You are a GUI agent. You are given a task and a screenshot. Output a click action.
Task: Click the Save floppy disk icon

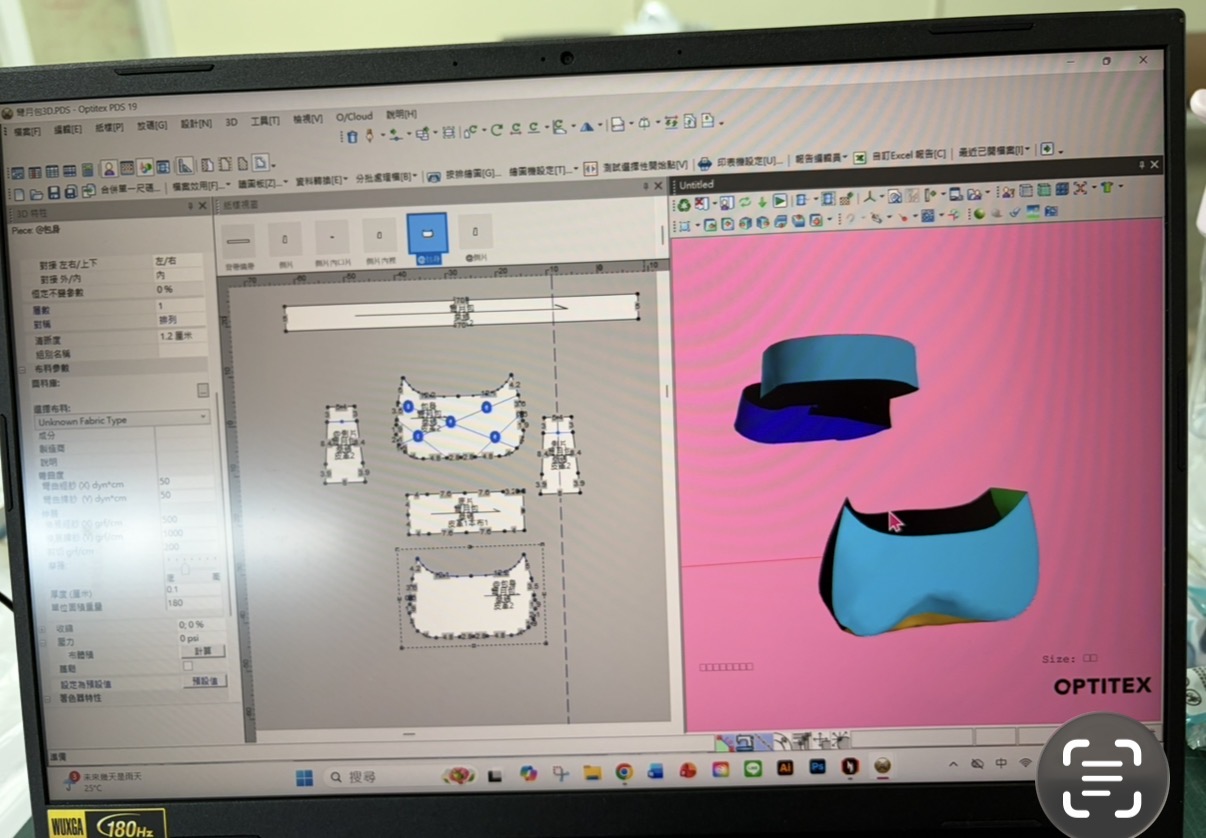pyautogui.click(x=53, y=192)
